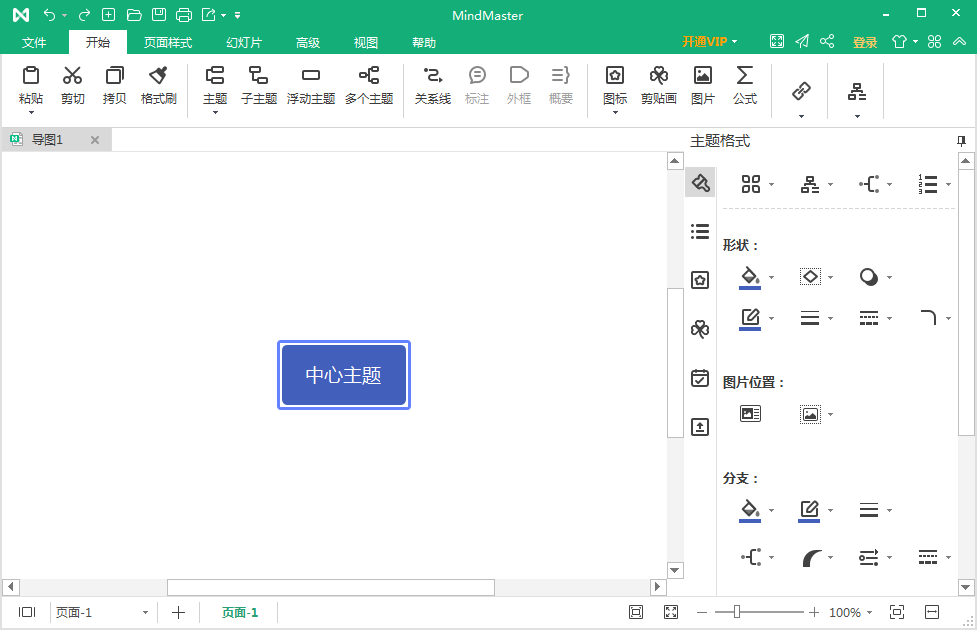Click the 登录 login link

tap(864, 42)
